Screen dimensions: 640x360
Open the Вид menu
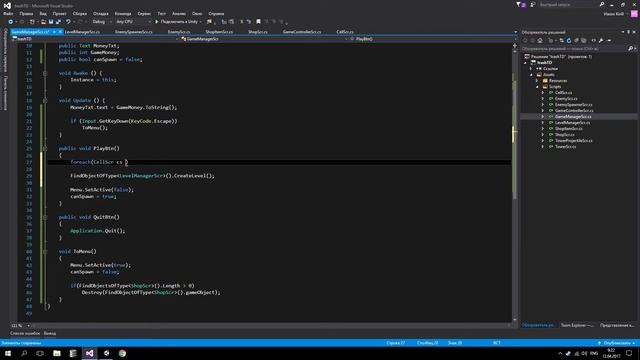43,13
